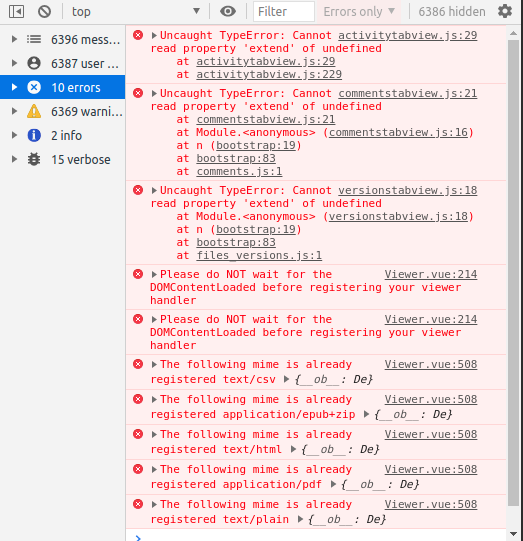Image resolution: width=523 pixels, height=541 pixels.
Task: Toggle the live expression eye icon
Action: pos(228,12)
